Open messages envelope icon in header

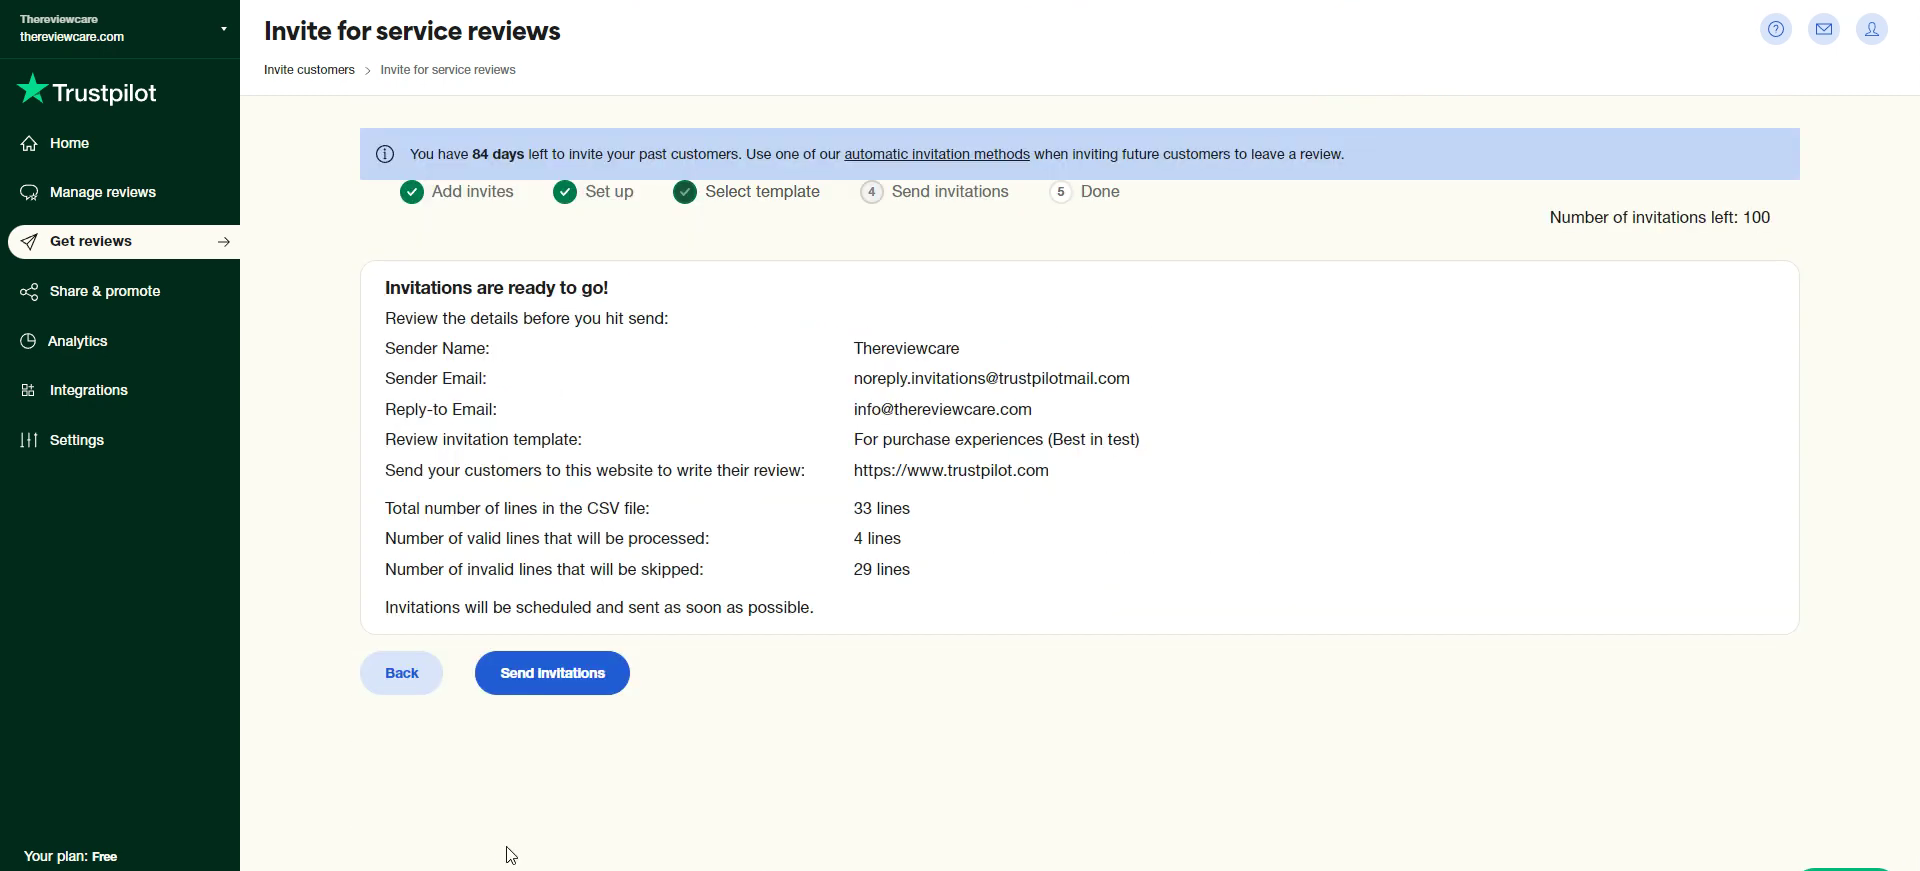[1824, 29]
